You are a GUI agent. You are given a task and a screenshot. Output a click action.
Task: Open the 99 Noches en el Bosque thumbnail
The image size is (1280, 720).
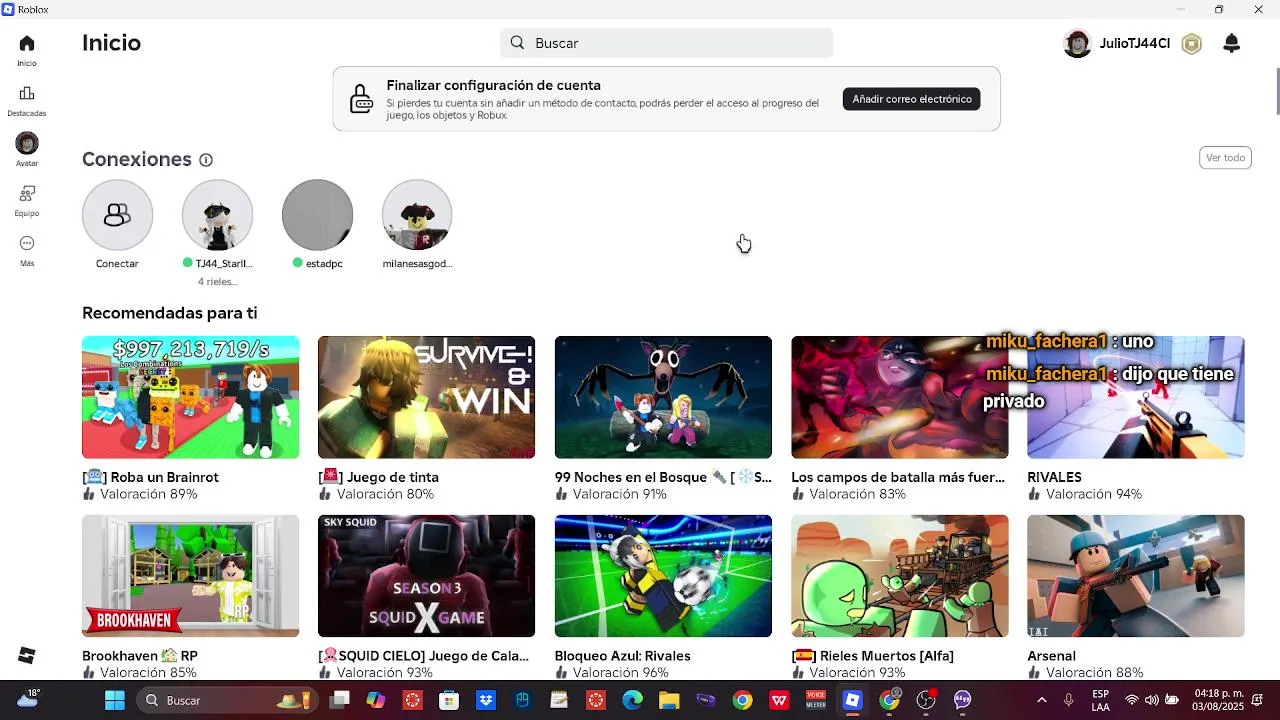coord(663,397)
